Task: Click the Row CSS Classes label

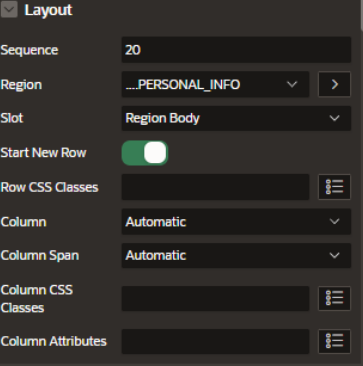Action: pyautogui.click(x=50, y=187)
